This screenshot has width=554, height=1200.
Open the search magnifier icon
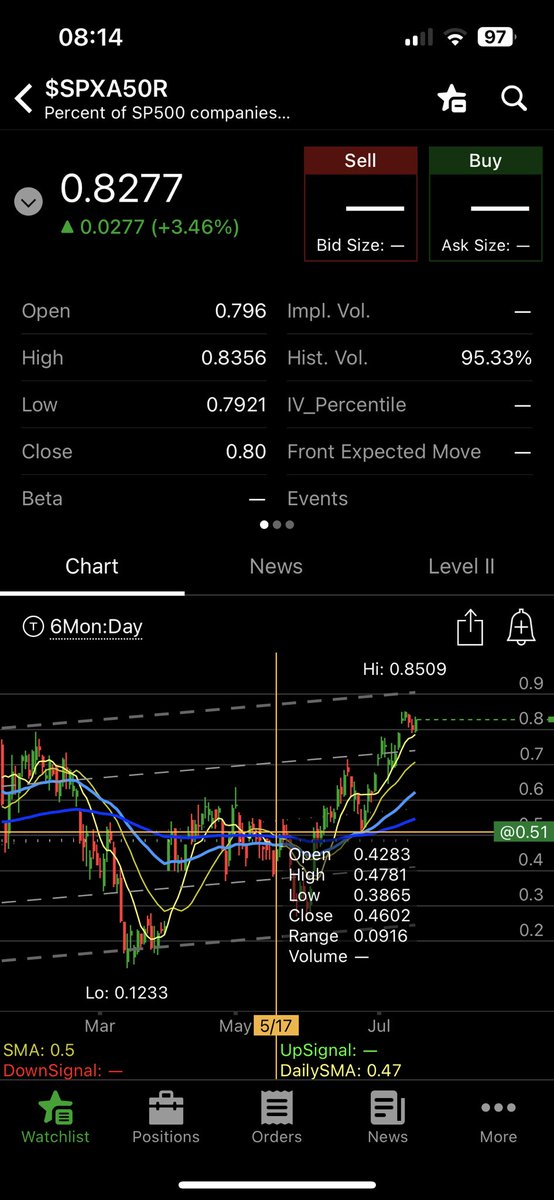(514, 98)
